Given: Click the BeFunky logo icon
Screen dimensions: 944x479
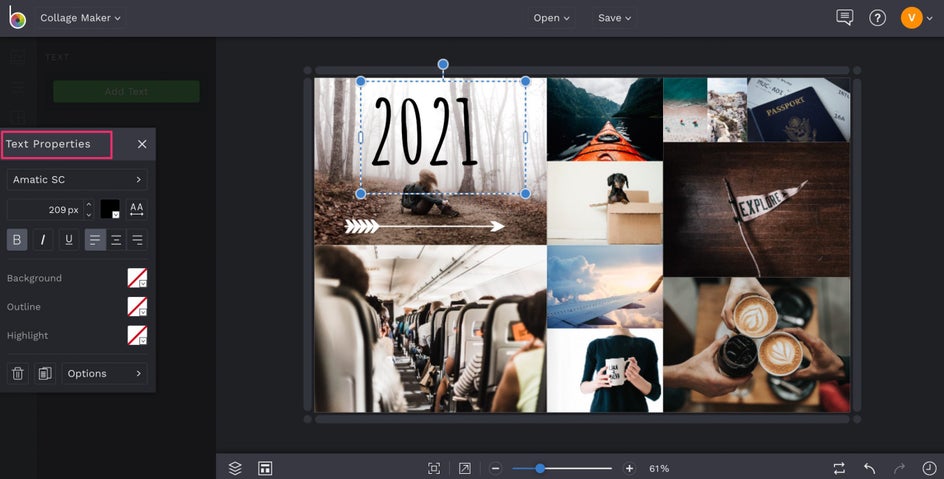Looking at the screenshot, I should coord(17,17).
